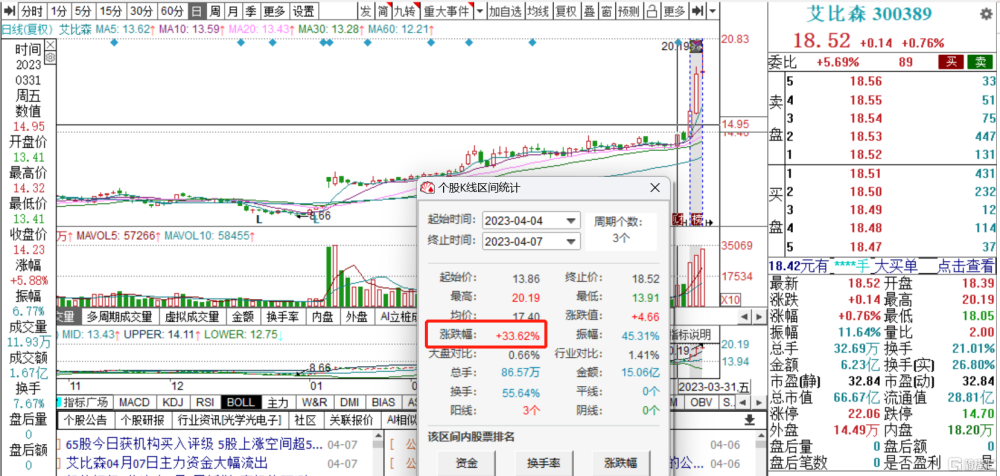Select the 个股研报 tab
1000x476 pixels.
[143, 420]
